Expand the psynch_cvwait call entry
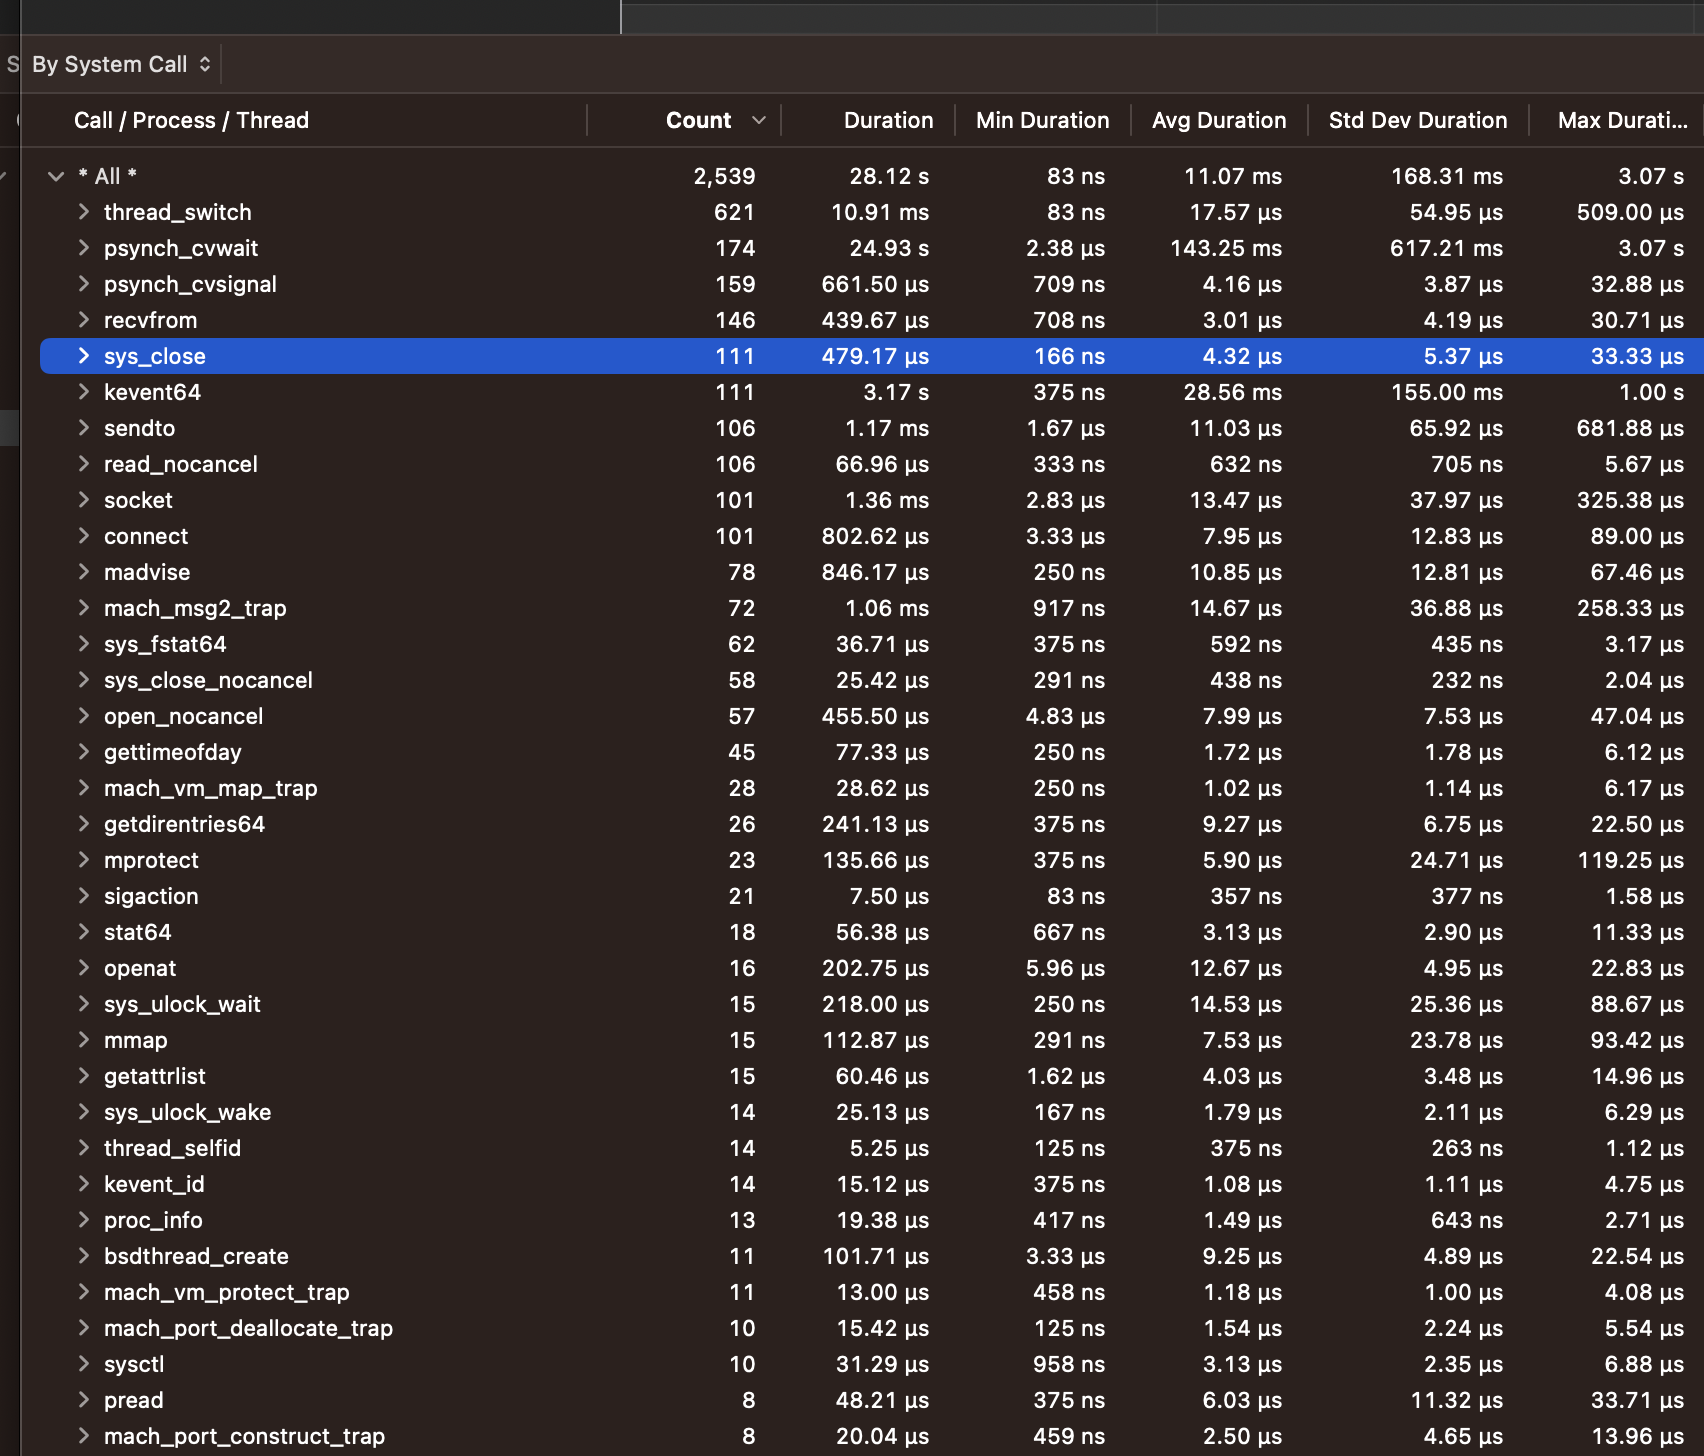Viewport: 1704px width, 1456px height. point(83,248)
